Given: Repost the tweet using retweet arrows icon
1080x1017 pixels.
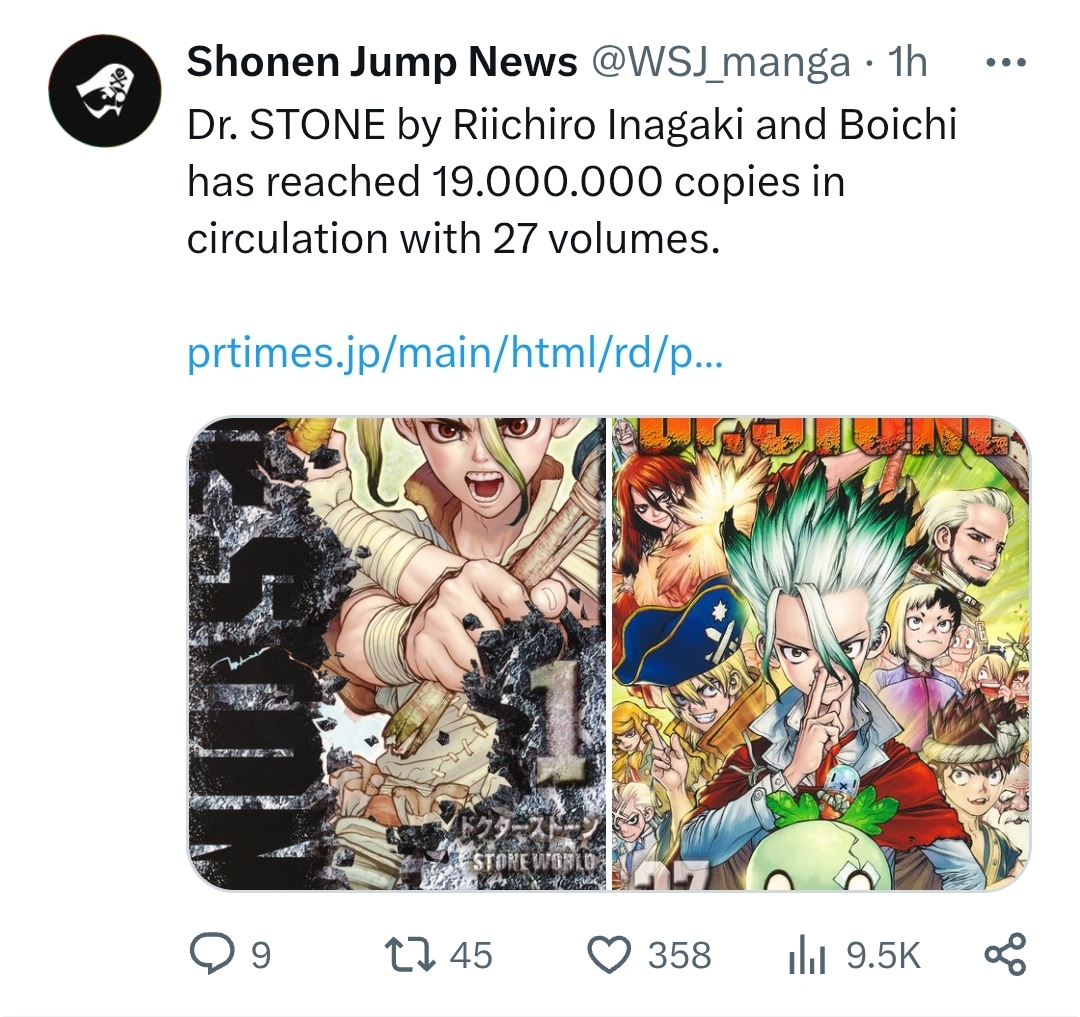Looking at the screenshot, I should pyautogui.click(x=409, y=955).
